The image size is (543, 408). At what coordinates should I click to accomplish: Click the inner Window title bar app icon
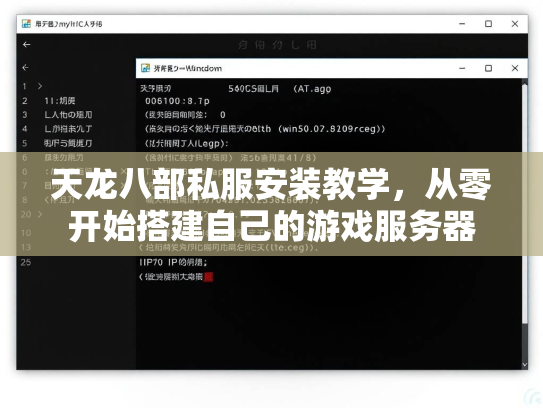click(145, 68)
